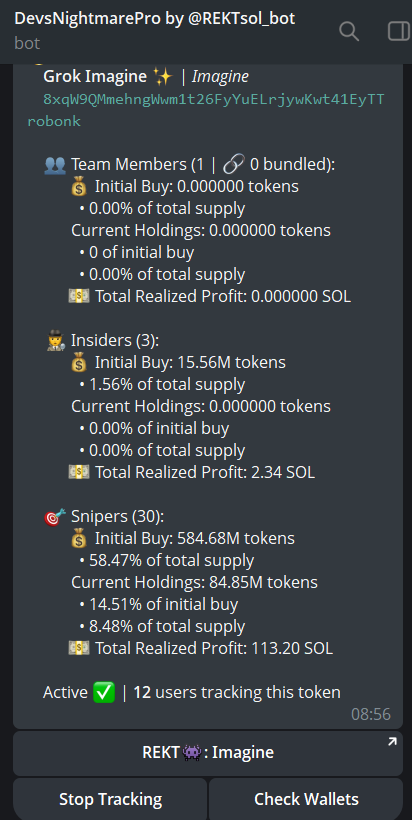
Task: Toggle the side panel icon in header
Action: 400,31
